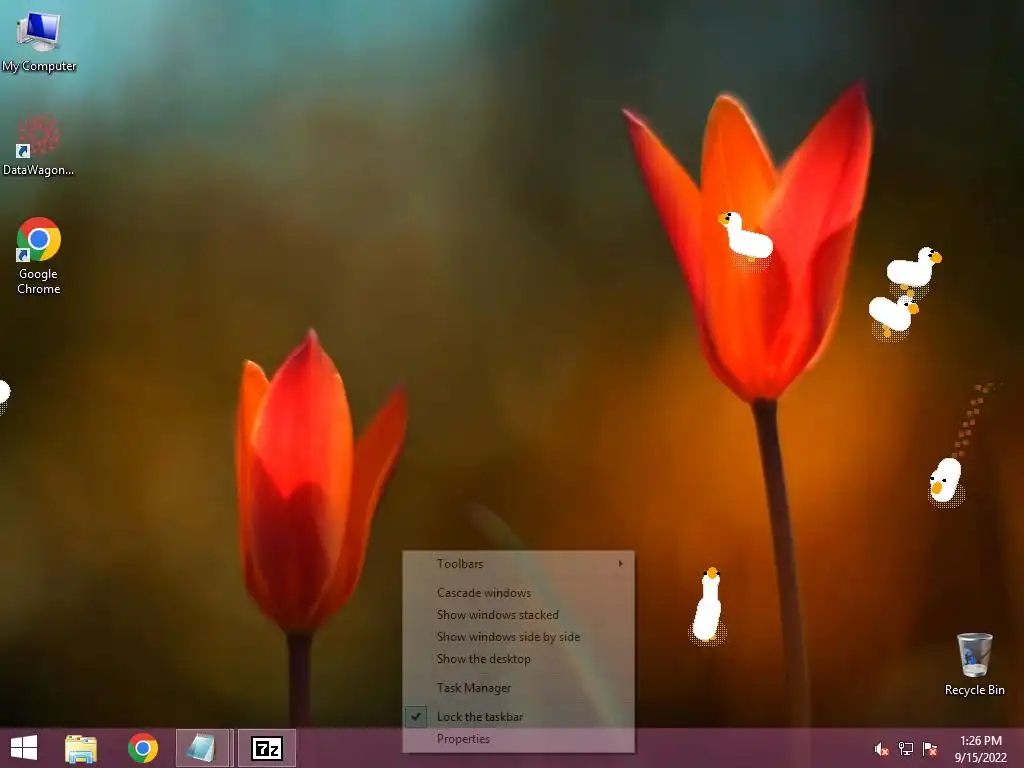Viewport: 1024px width, 768px height.
Task: Toggle Lock the taskbar option
Action: pos(519,717)
